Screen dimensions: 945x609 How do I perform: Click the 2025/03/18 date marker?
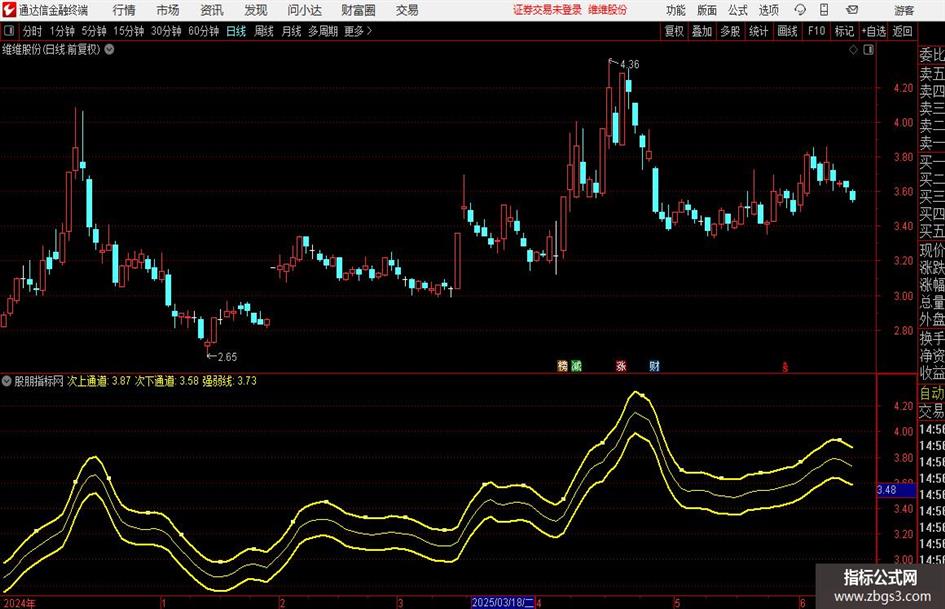(x=503, y=602)
